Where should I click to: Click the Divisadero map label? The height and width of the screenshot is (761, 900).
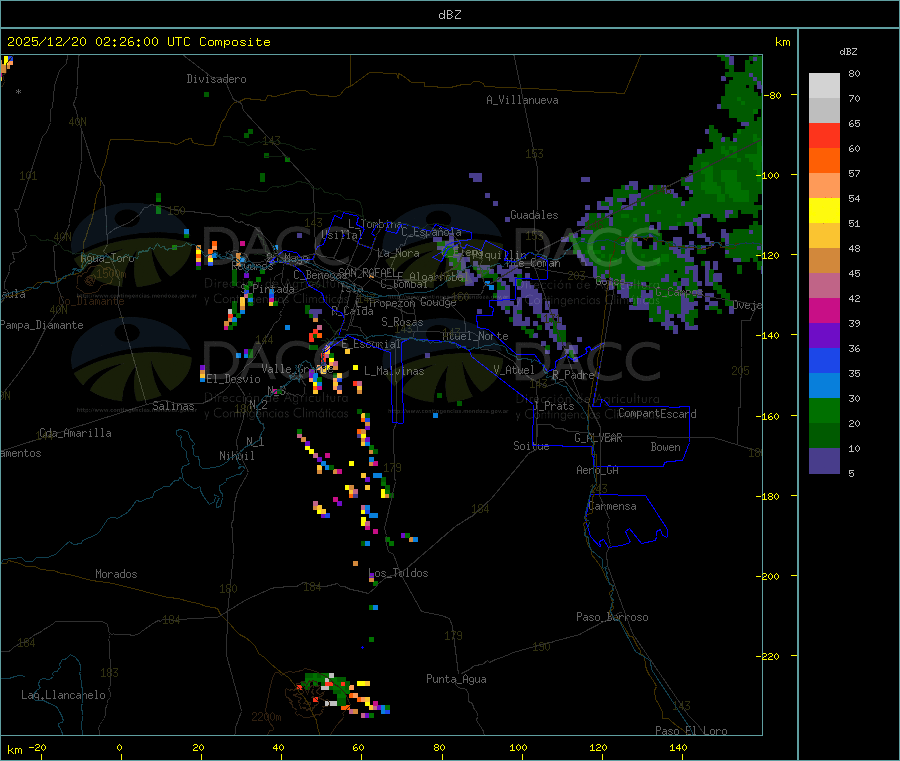(x=216, y=79)
